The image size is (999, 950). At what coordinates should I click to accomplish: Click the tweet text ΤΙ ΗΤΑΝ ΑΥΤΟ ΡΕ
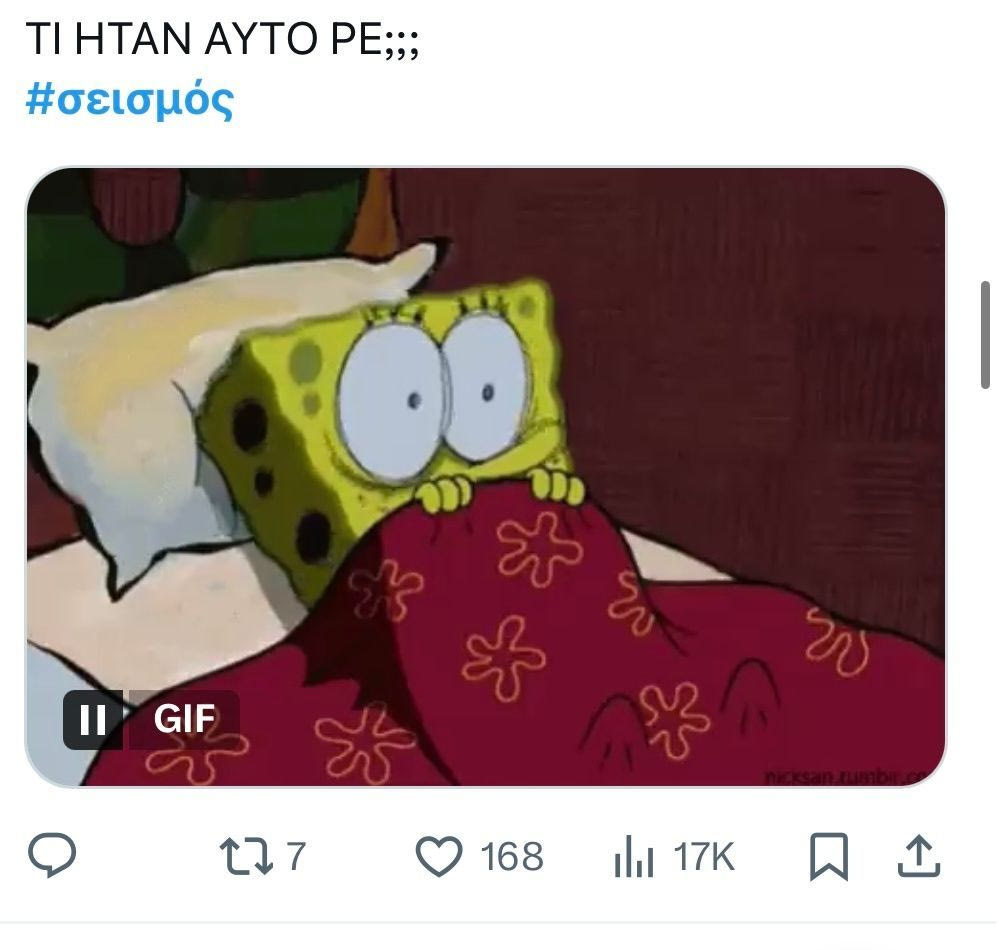point(221,42)
